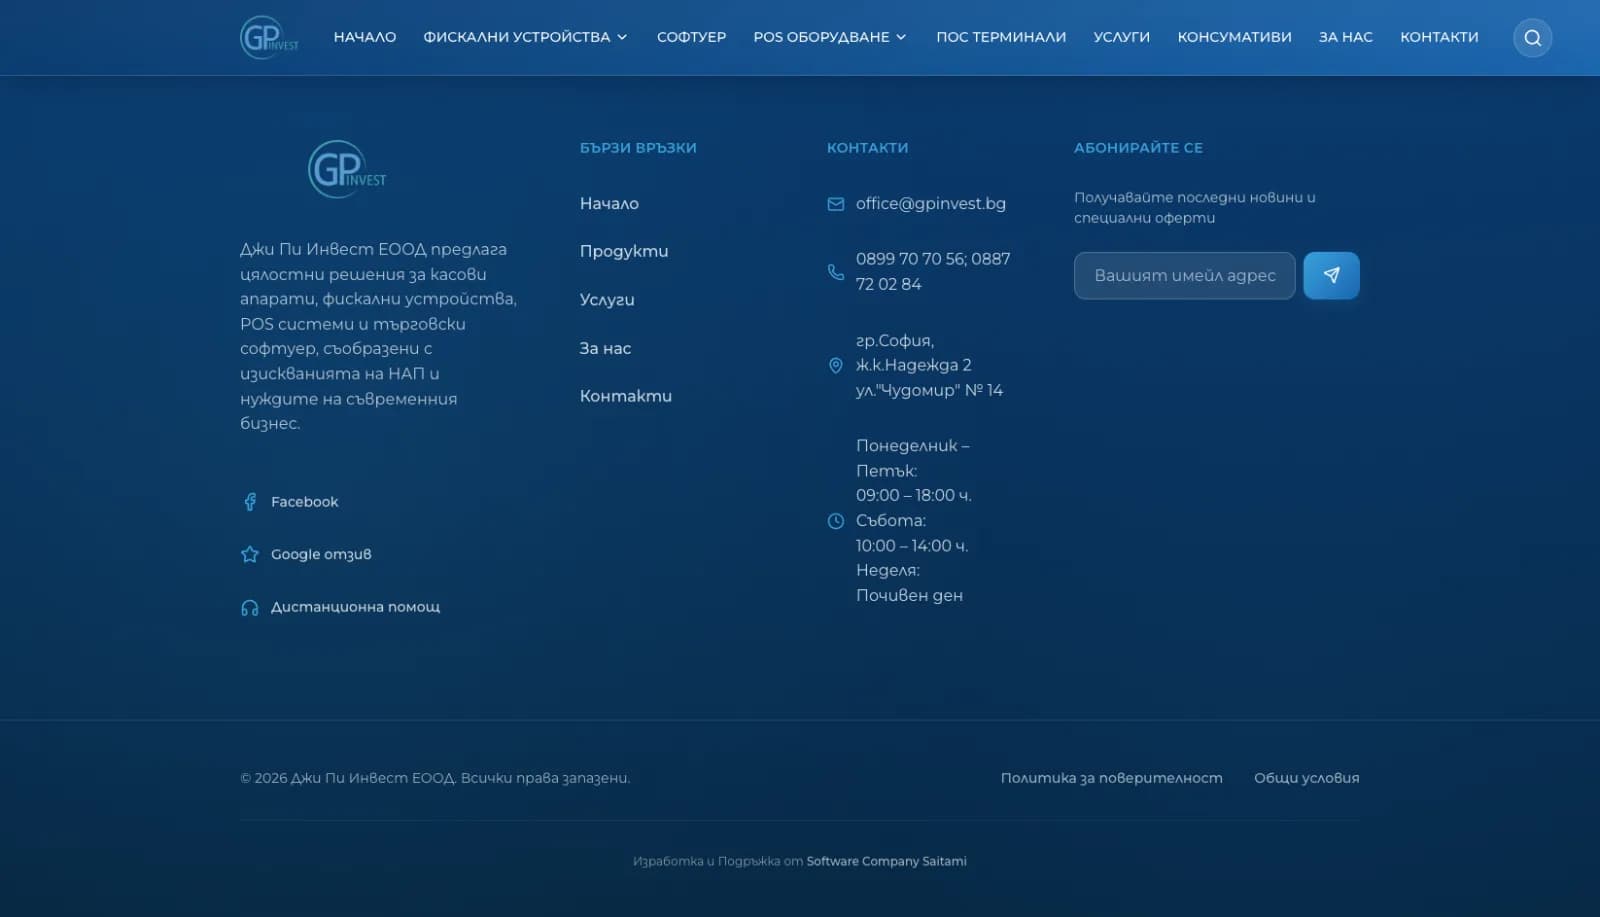Open the Google отзив link
Image resolution: width=1600 pixels, height=917 pixels.
coord(321,554)
